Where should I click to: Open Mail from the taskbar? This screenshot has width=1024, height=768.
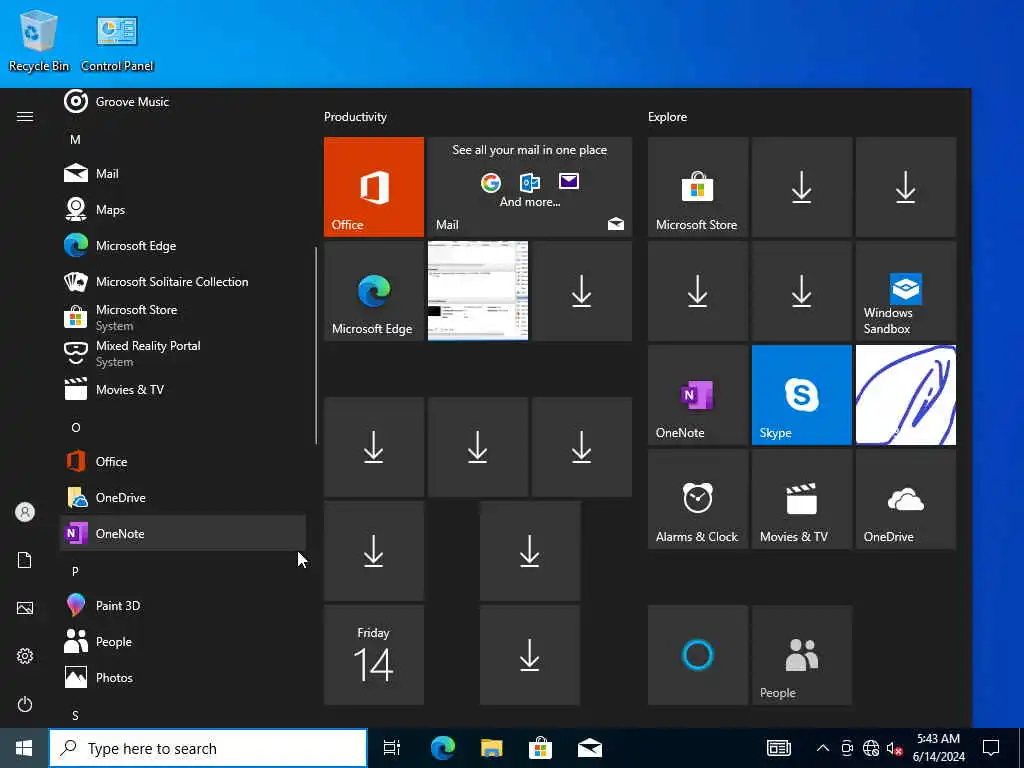590,748
